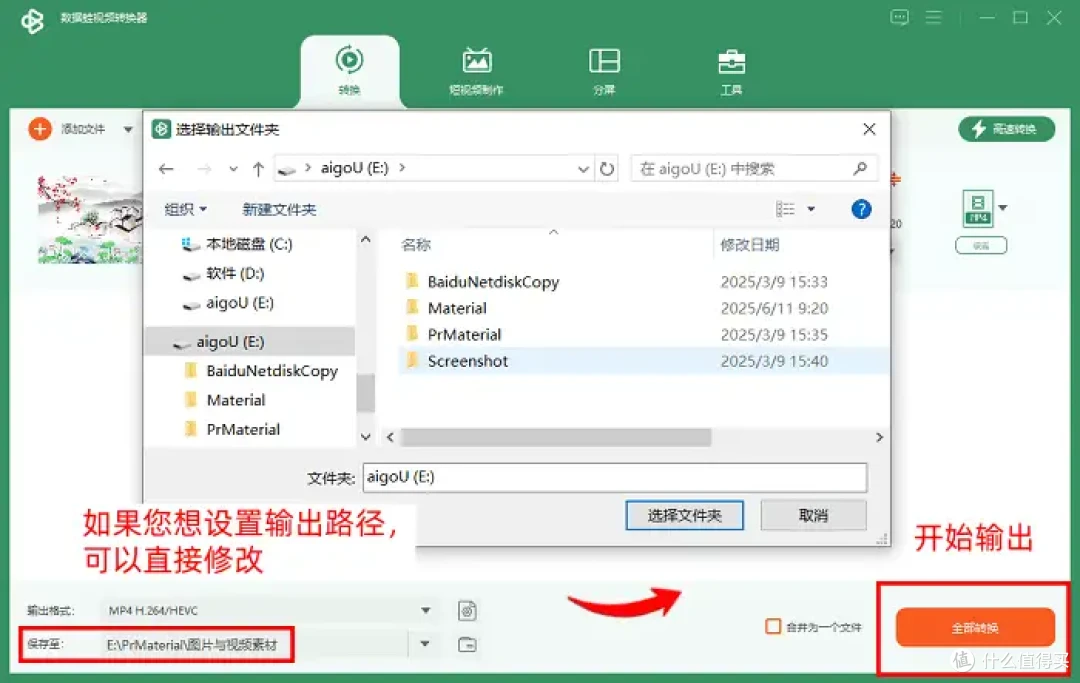Open recent locations dropdown chevron
Viewport: 1080px width, 683px height.
(x=233, y=169)
